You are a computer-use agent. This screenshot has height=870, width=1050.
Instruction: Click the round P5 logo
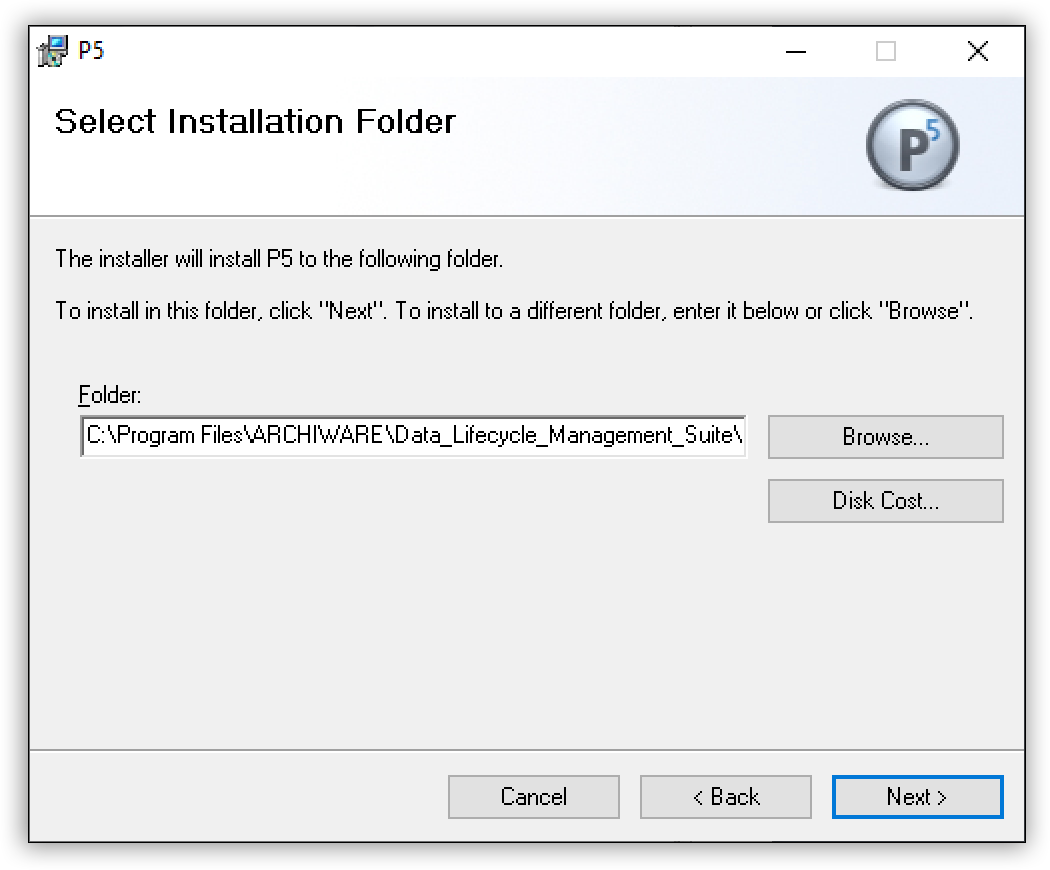coord(911,145)
